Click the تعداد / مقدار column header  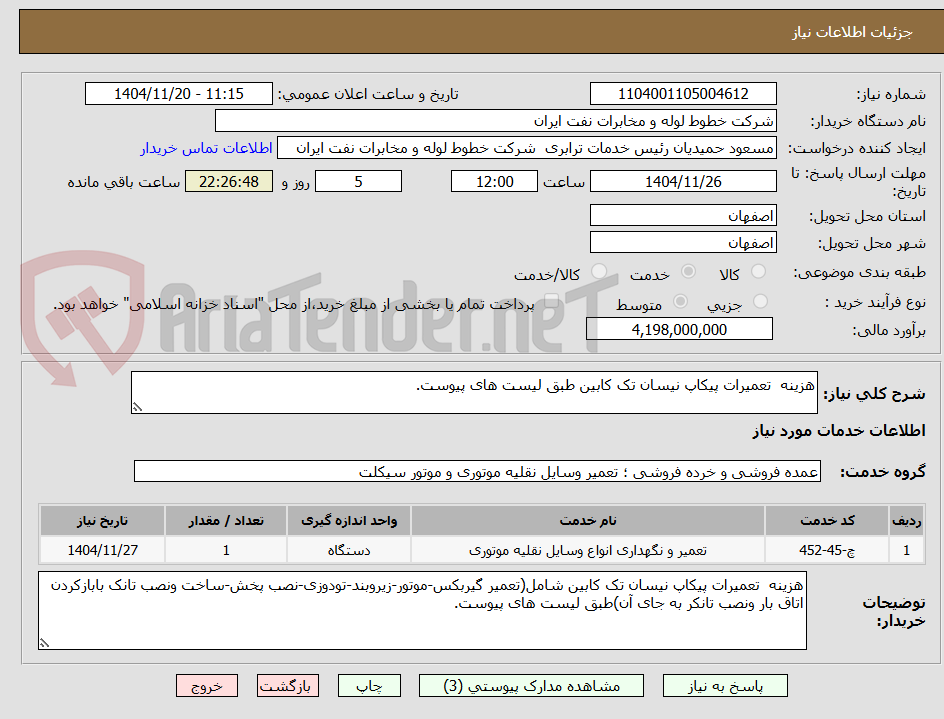click(226, 520)
